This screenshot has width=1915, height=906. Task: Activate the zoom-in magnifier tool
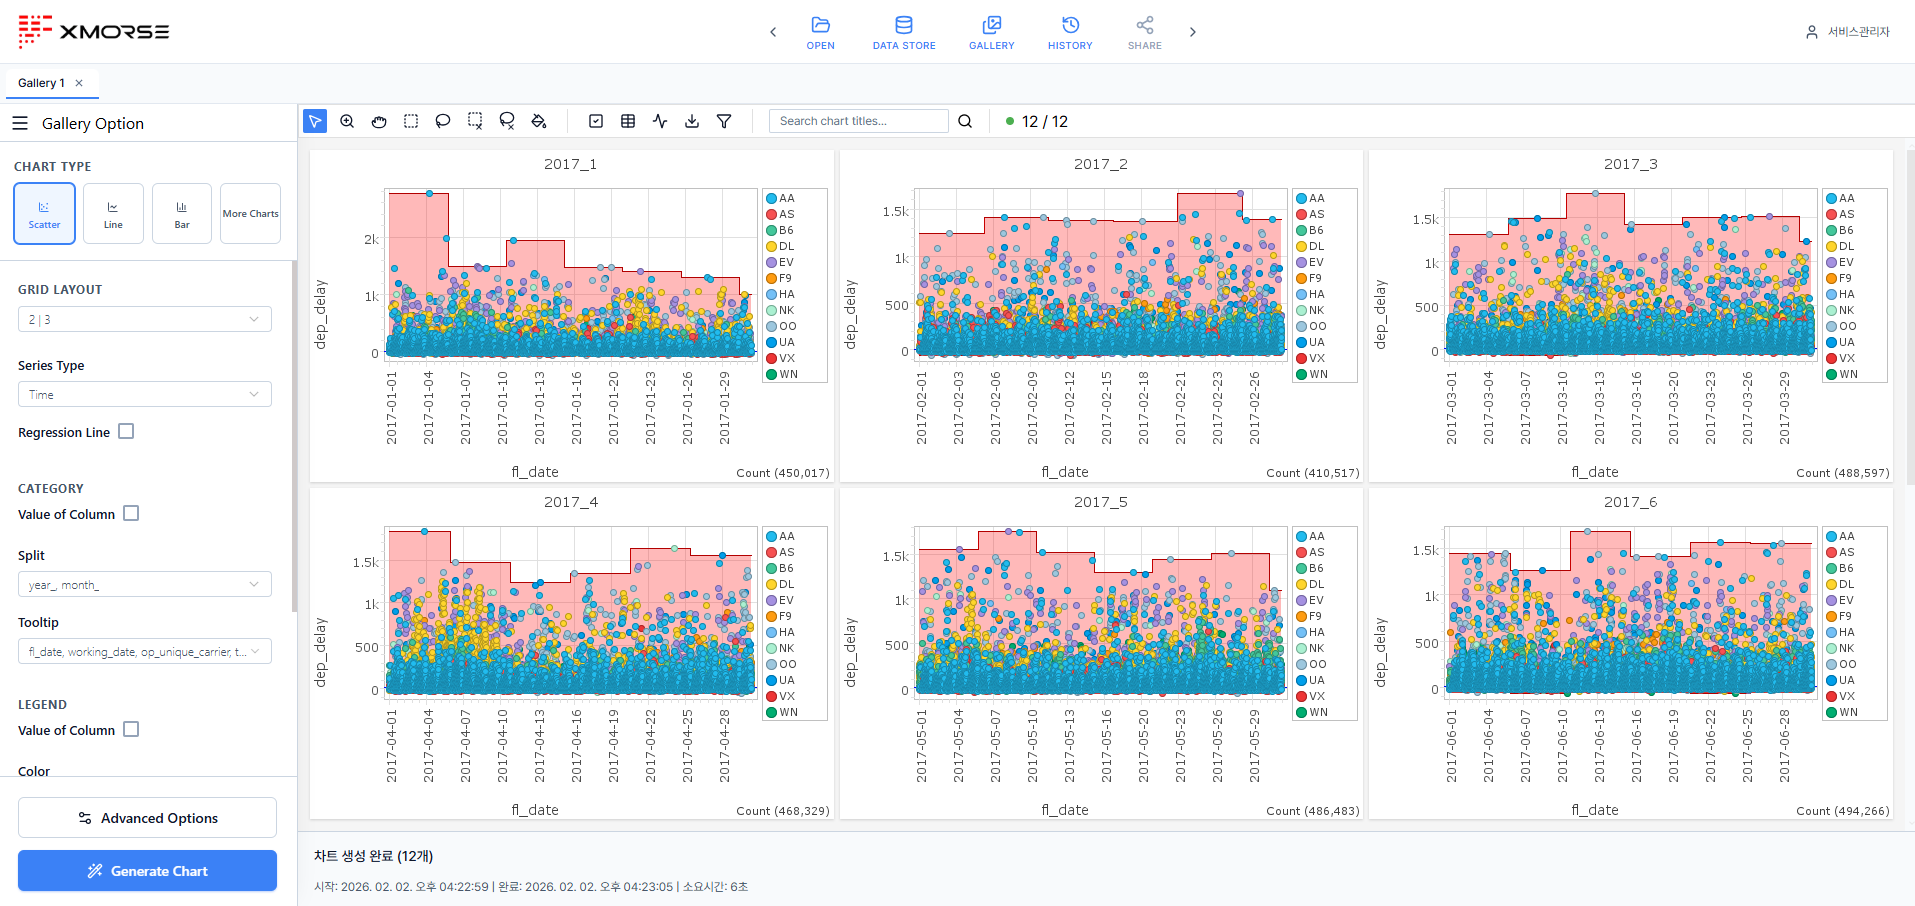(x=347, y=121)
